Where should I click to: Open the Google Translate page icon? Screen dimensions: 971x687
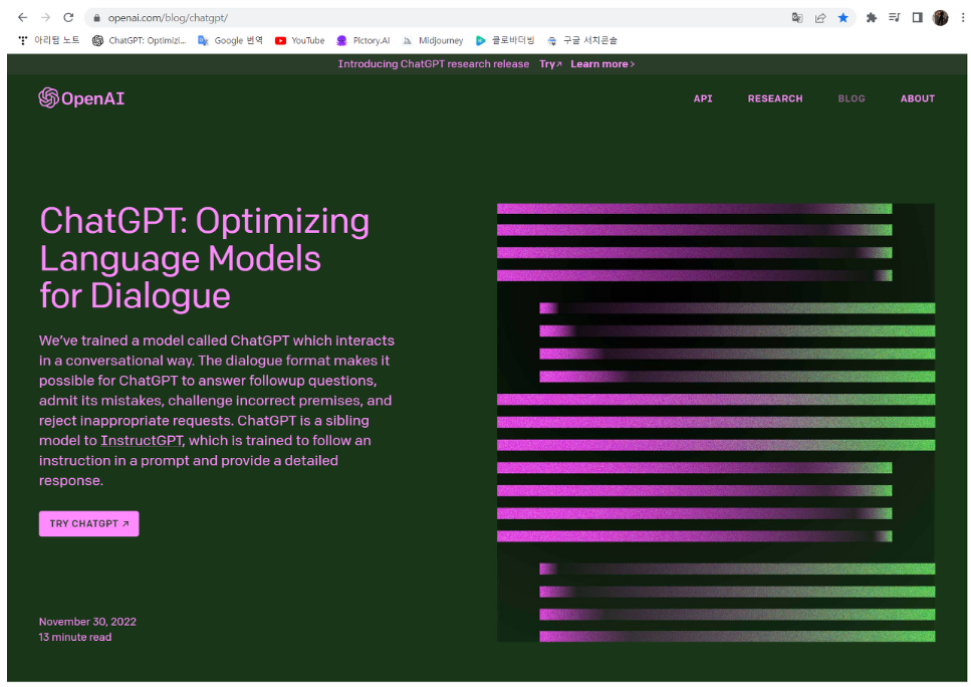[x=797, y=18]
